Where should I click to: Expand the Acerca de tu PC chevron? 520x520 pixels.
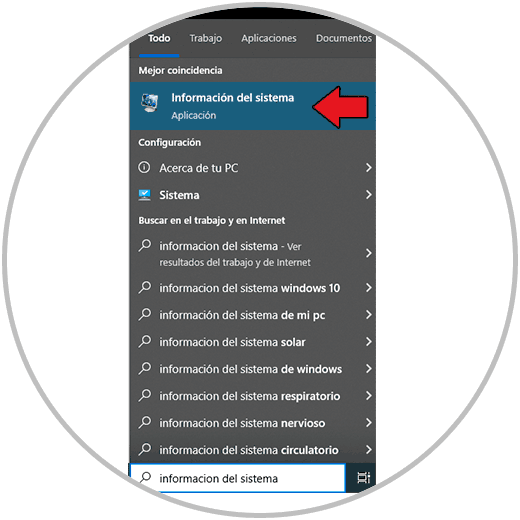coord(368,168)
